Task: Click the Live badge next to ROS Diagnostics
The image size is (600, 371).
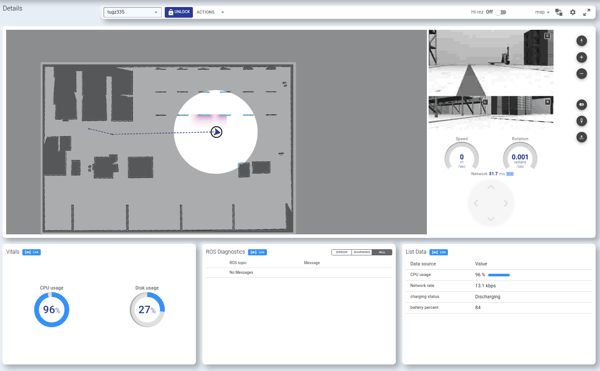Action: (258, 252)
